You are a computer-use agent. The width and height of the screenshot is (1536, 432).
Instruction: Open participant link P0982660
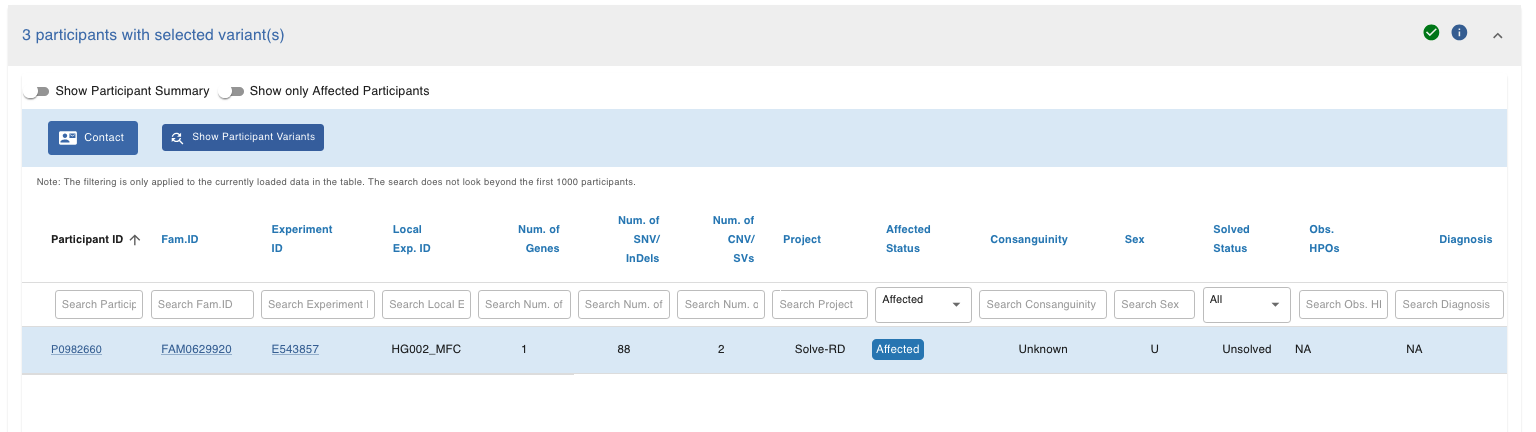pos(76,349)
